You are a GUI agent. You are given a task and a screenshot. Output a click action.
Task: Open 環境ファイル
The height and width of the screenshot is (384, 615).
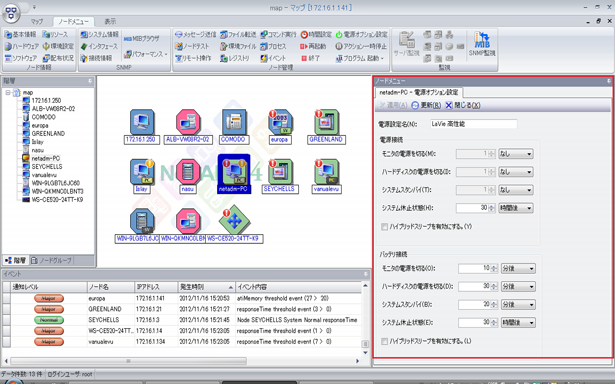click(238, 46)
